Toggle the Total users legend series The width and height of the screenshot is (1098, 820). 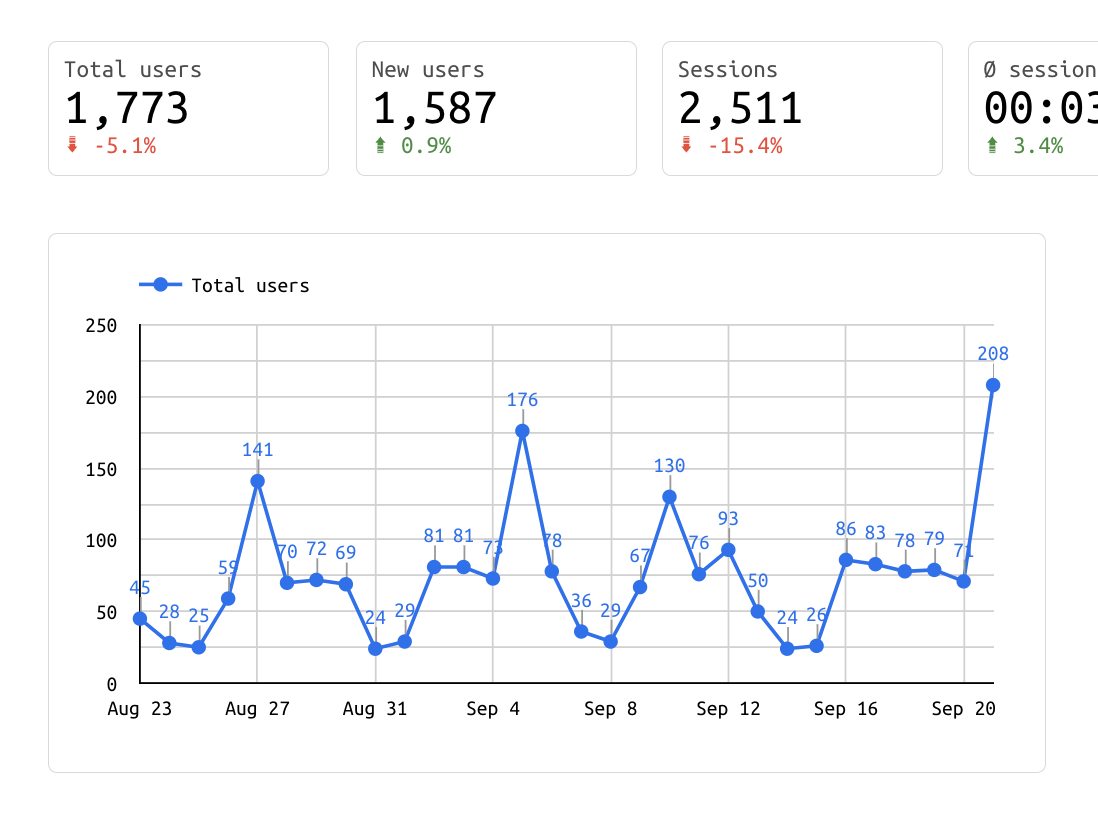point(250,286)
